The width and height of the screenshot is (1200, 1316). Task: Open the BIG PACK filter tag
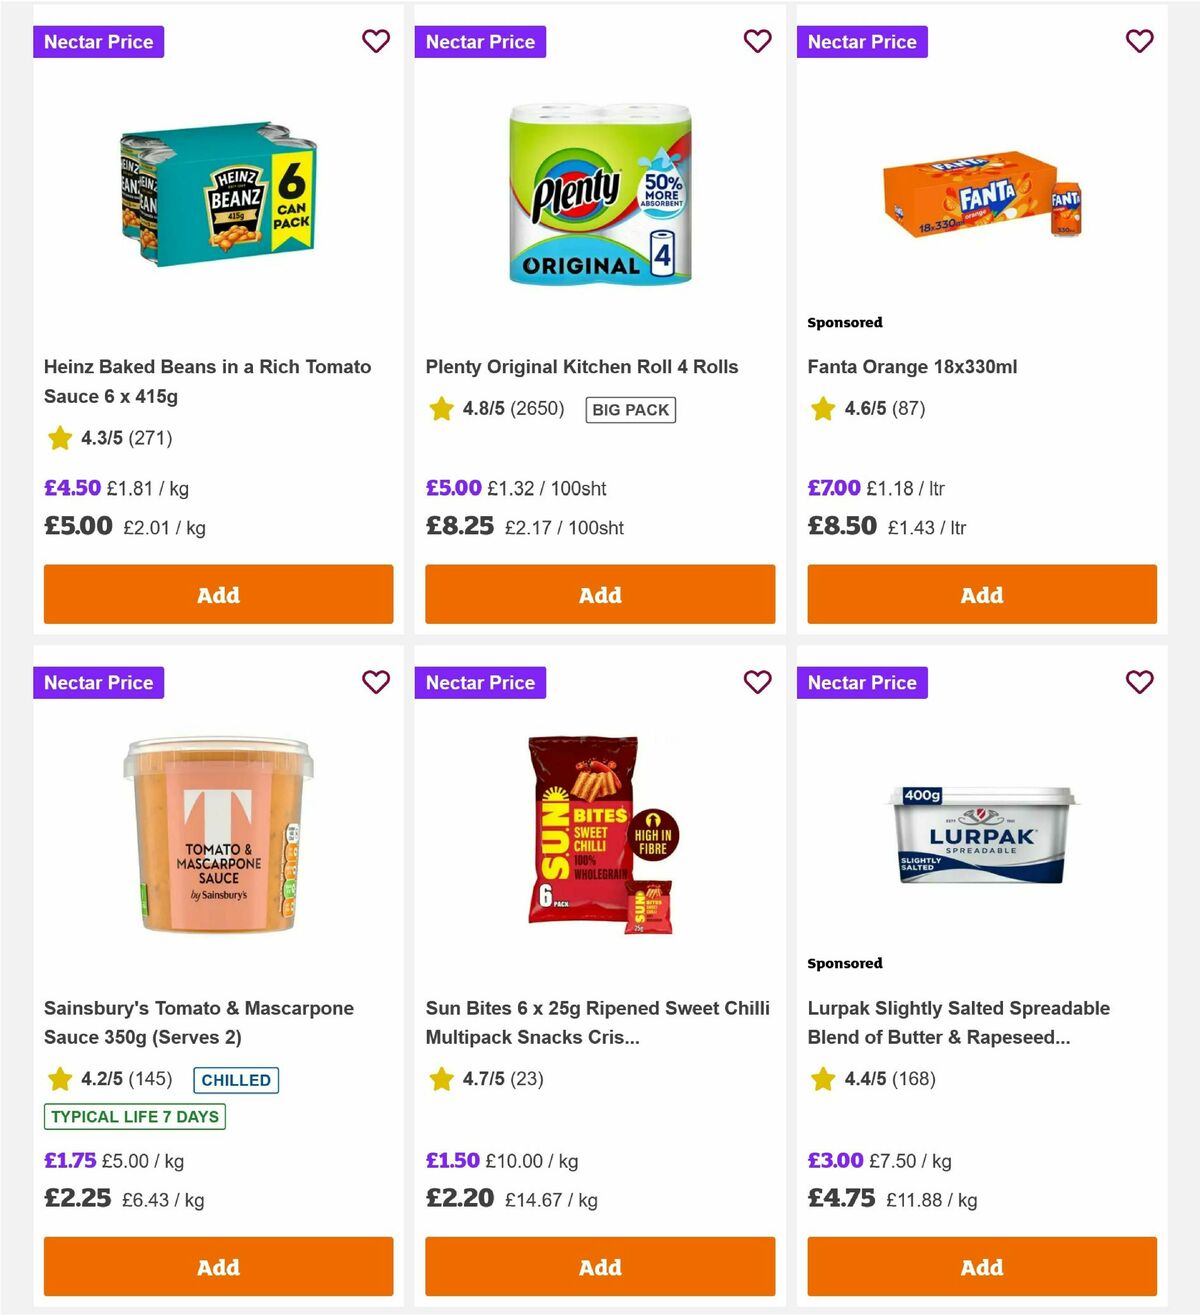pos(630,409)
